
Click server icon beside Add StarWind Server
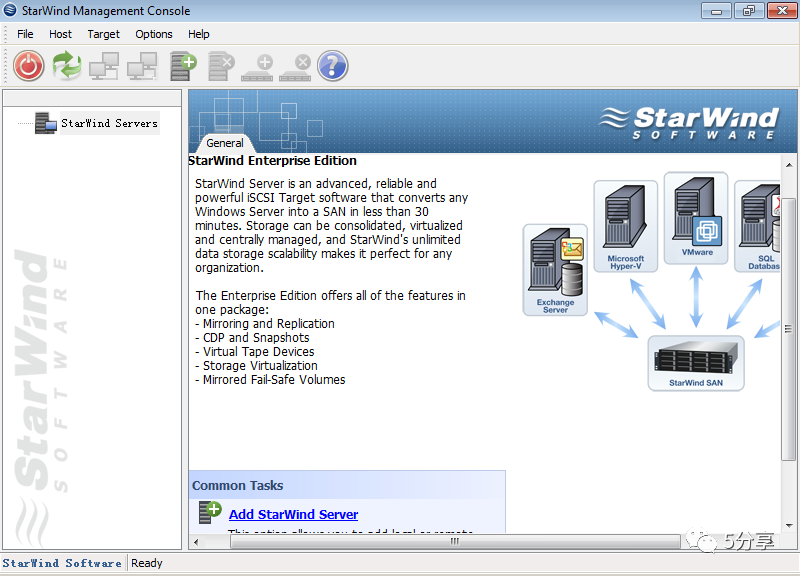coord(210,513)
